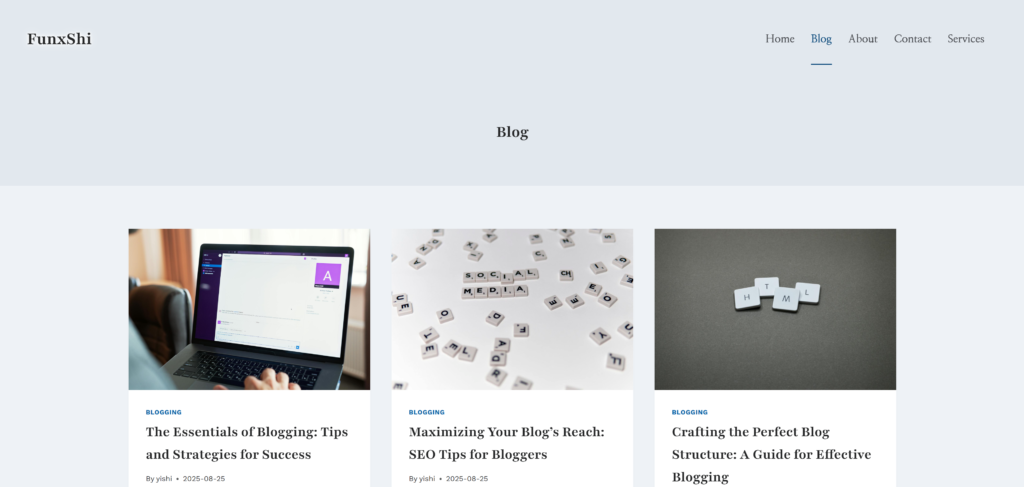
Task: Click the Blogging category above Essentials post
Action: coord(164,413)
